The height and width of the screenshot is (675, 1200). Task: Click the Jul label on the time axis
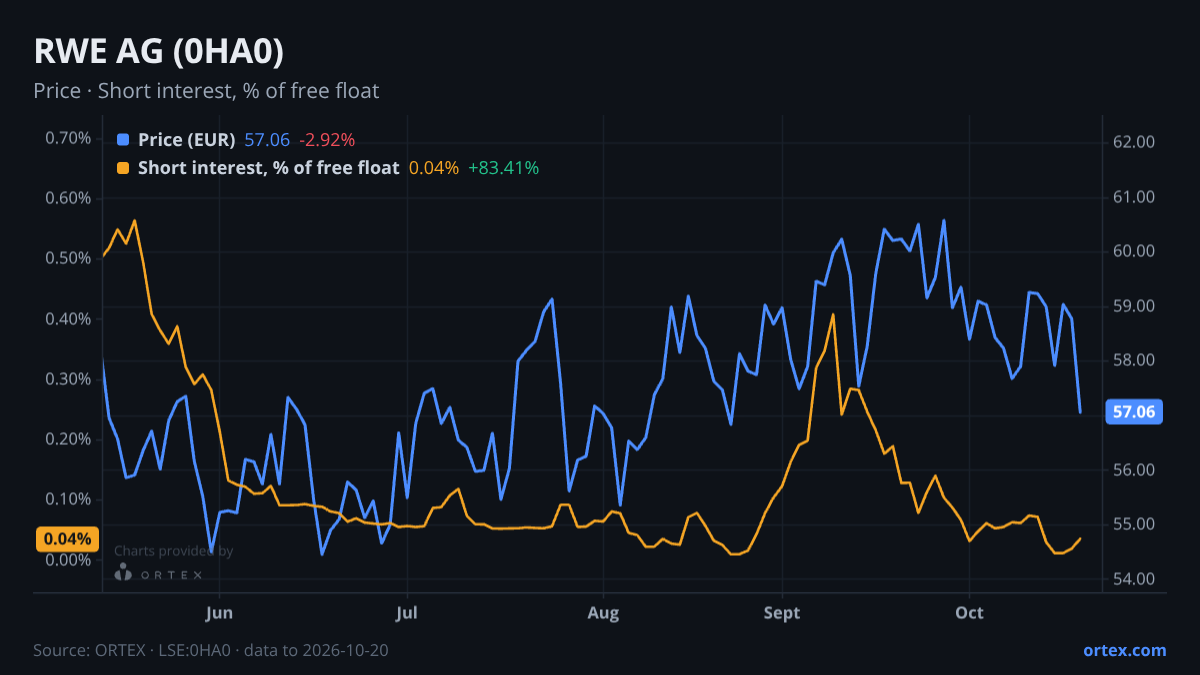[406, 613]
